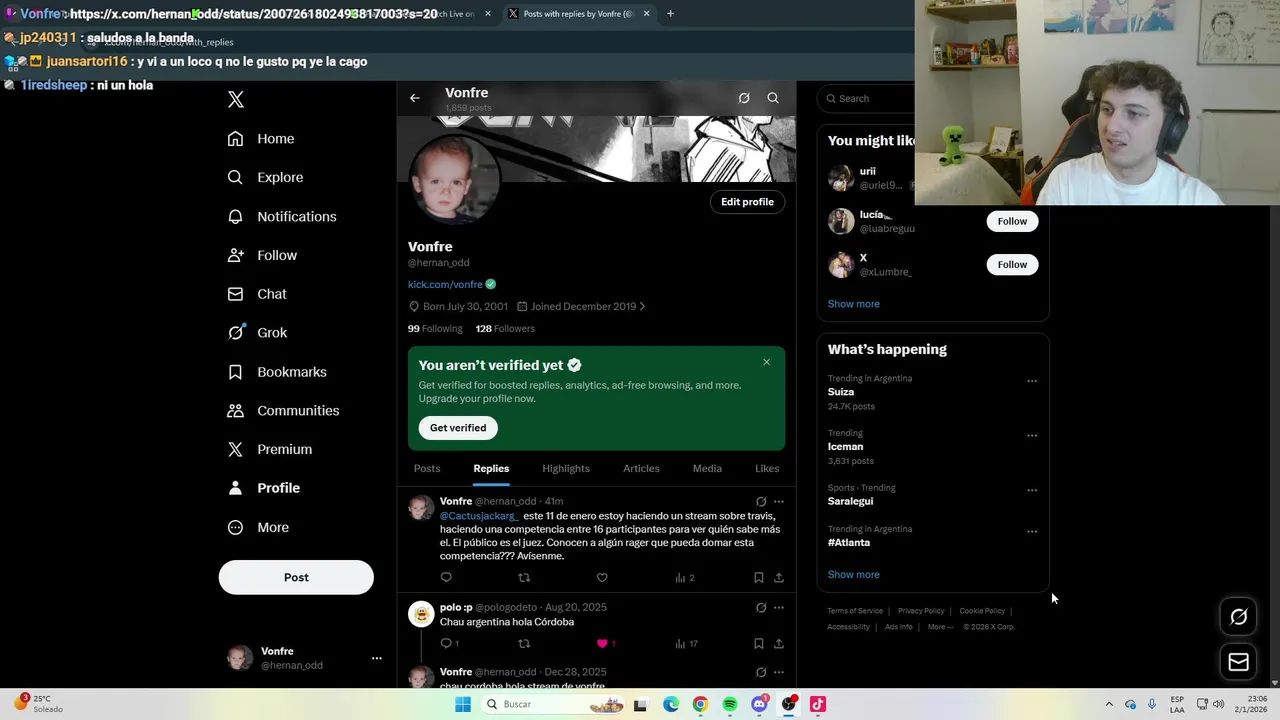The width and height of the screenshot is (1280, 720).
Task: Click the Search field
Action: [867, 98]
